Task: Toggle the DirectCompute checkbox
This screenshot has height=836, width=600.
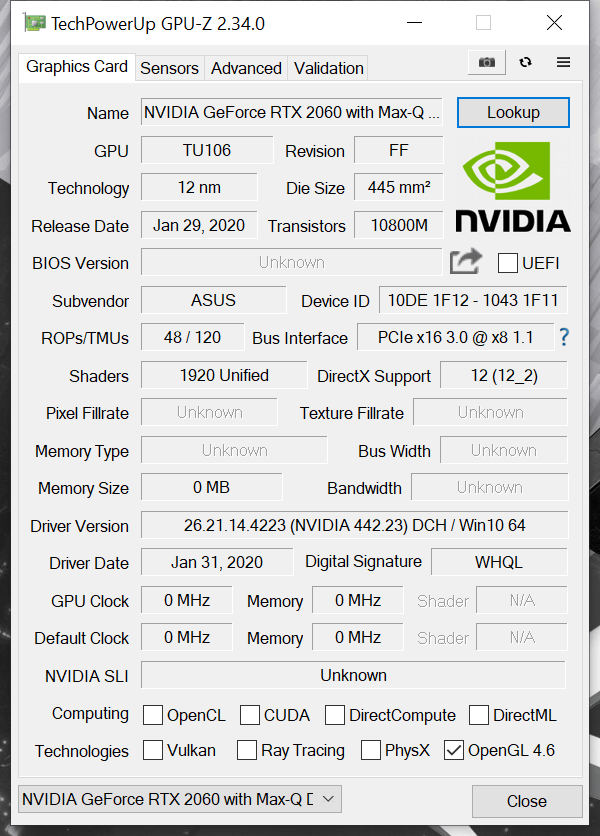Action: pos(334,715)
